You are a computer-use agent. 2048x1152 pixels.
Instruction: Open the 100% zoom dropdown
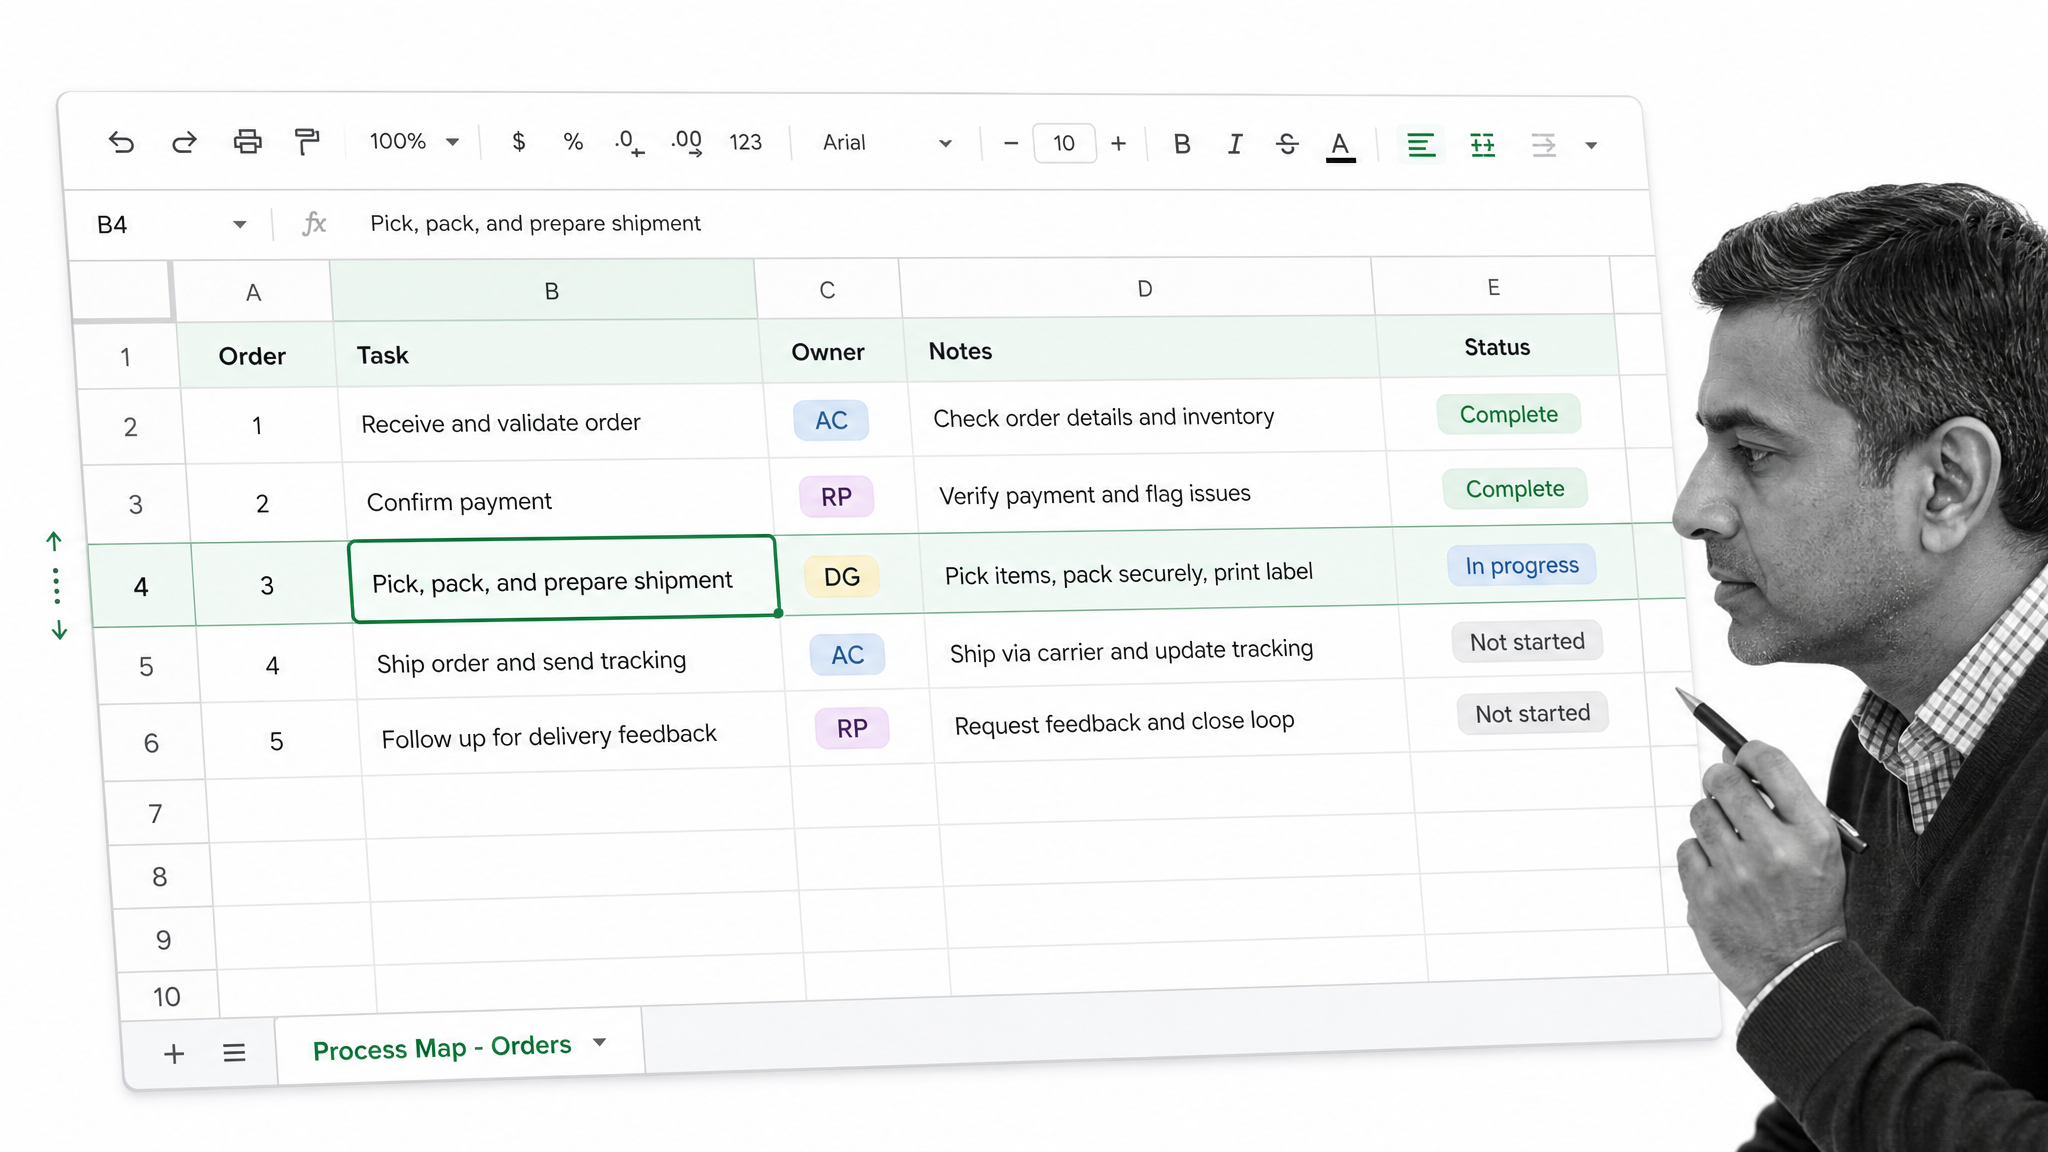414,142
